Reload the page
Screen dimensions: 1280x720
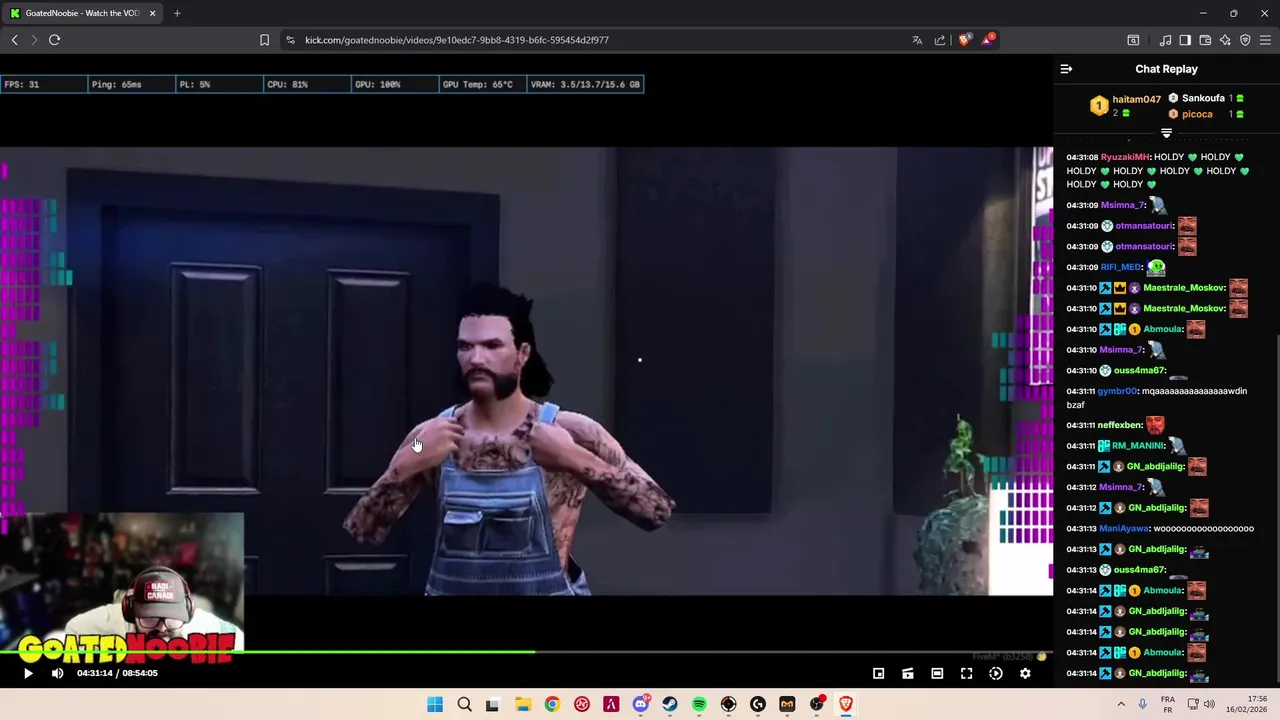(54, 40)
